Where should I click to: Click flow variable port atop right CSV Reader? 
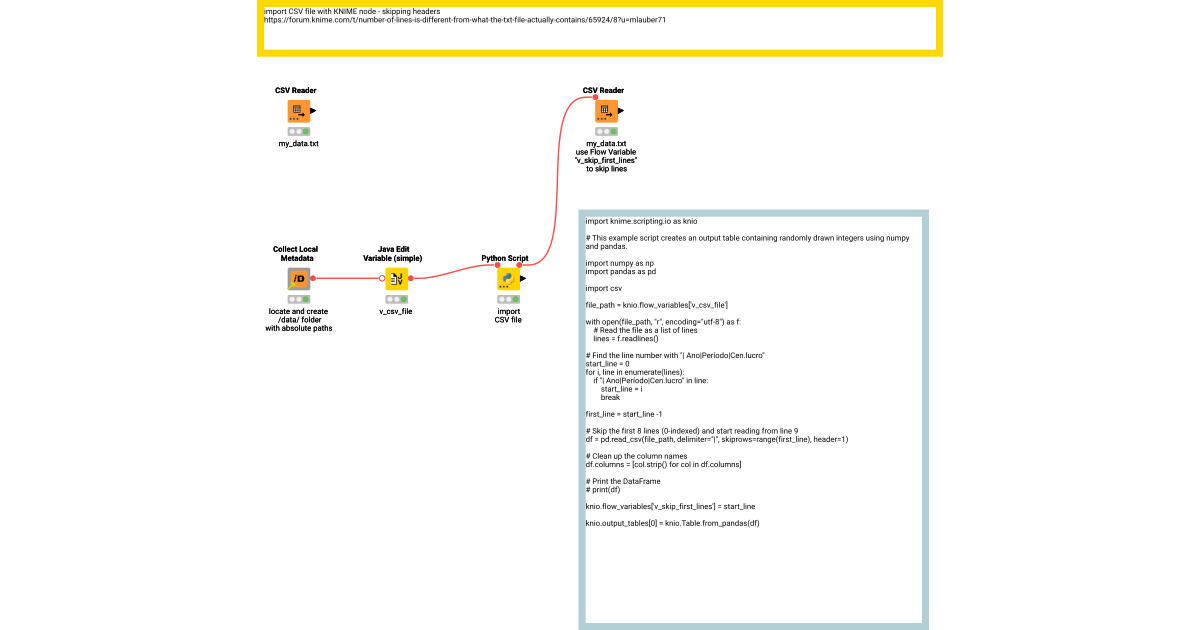click(x=595, y=97)
